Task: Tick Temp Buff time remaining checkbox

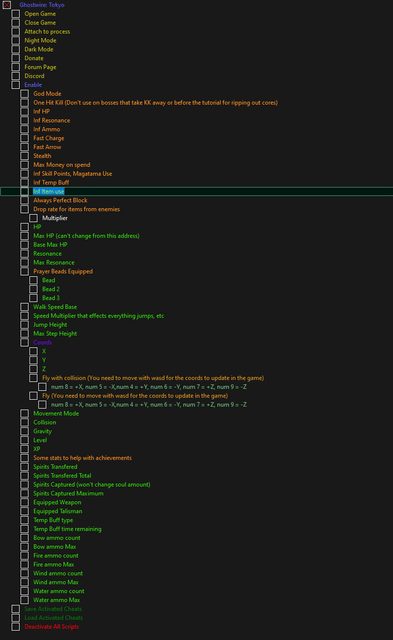Action: click(x=24, y=529)
